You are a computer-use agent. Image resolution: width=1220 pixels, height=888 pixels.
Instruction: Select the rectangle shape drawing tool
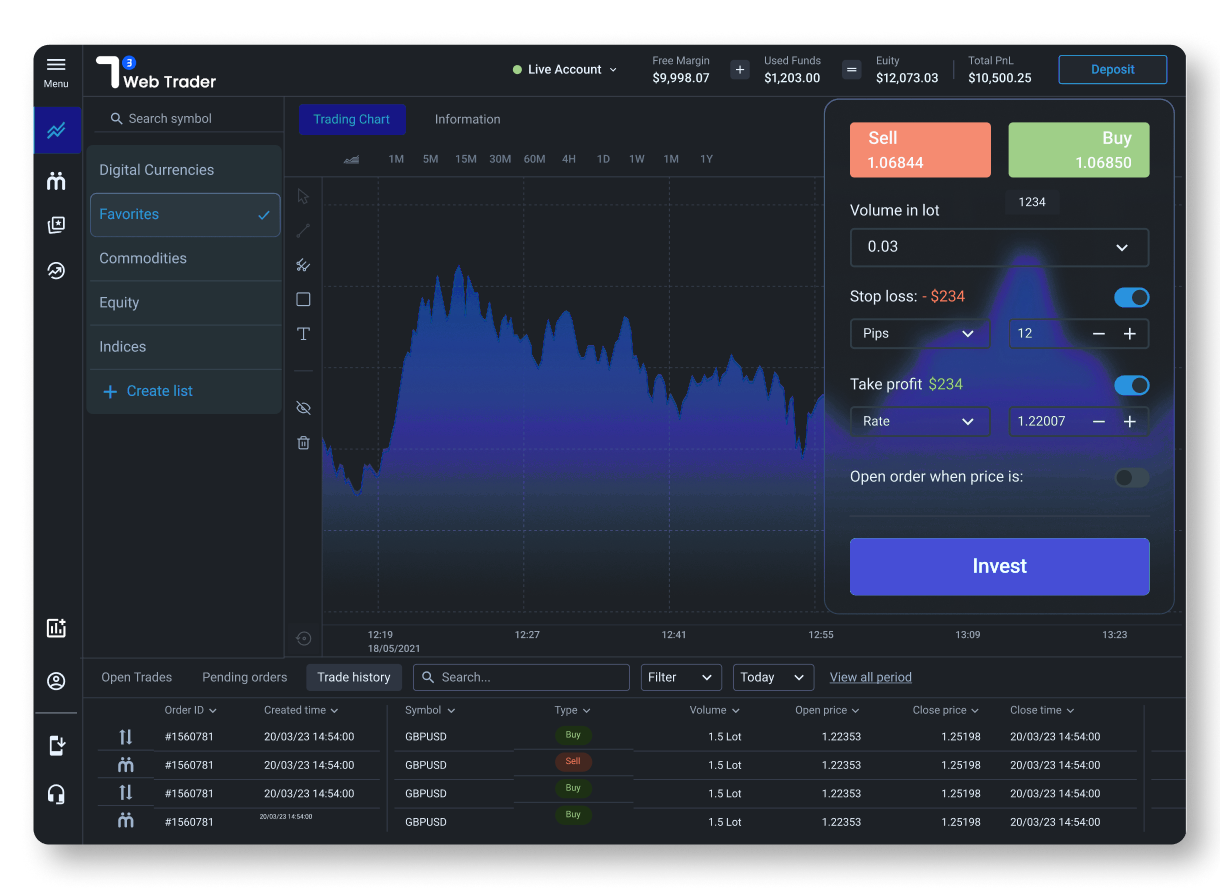point(304,299)
